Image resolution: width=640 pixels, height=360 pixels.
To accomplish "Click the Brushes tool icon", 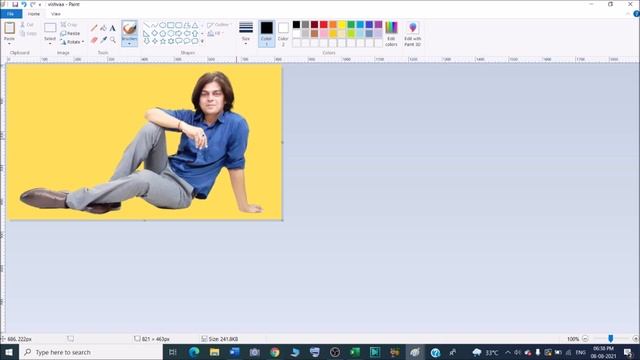I will 129,29.
